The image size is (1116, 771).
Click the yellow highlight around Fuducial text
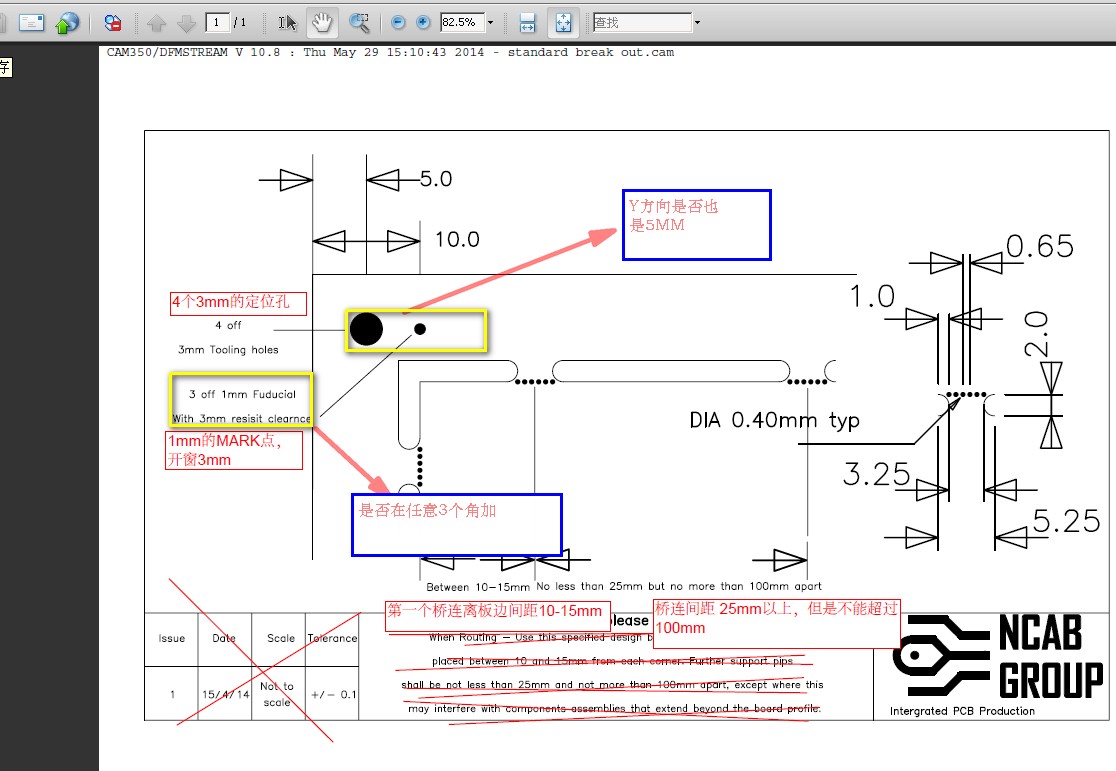point(241,400)
